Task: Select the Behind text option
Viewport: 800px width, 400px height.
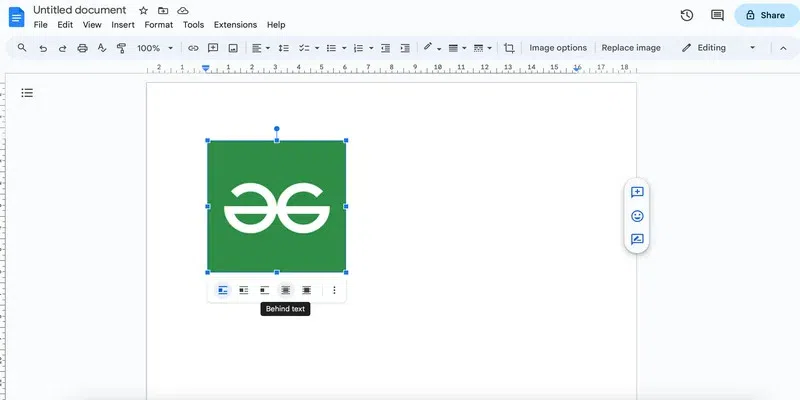Action: click(286, 290)
